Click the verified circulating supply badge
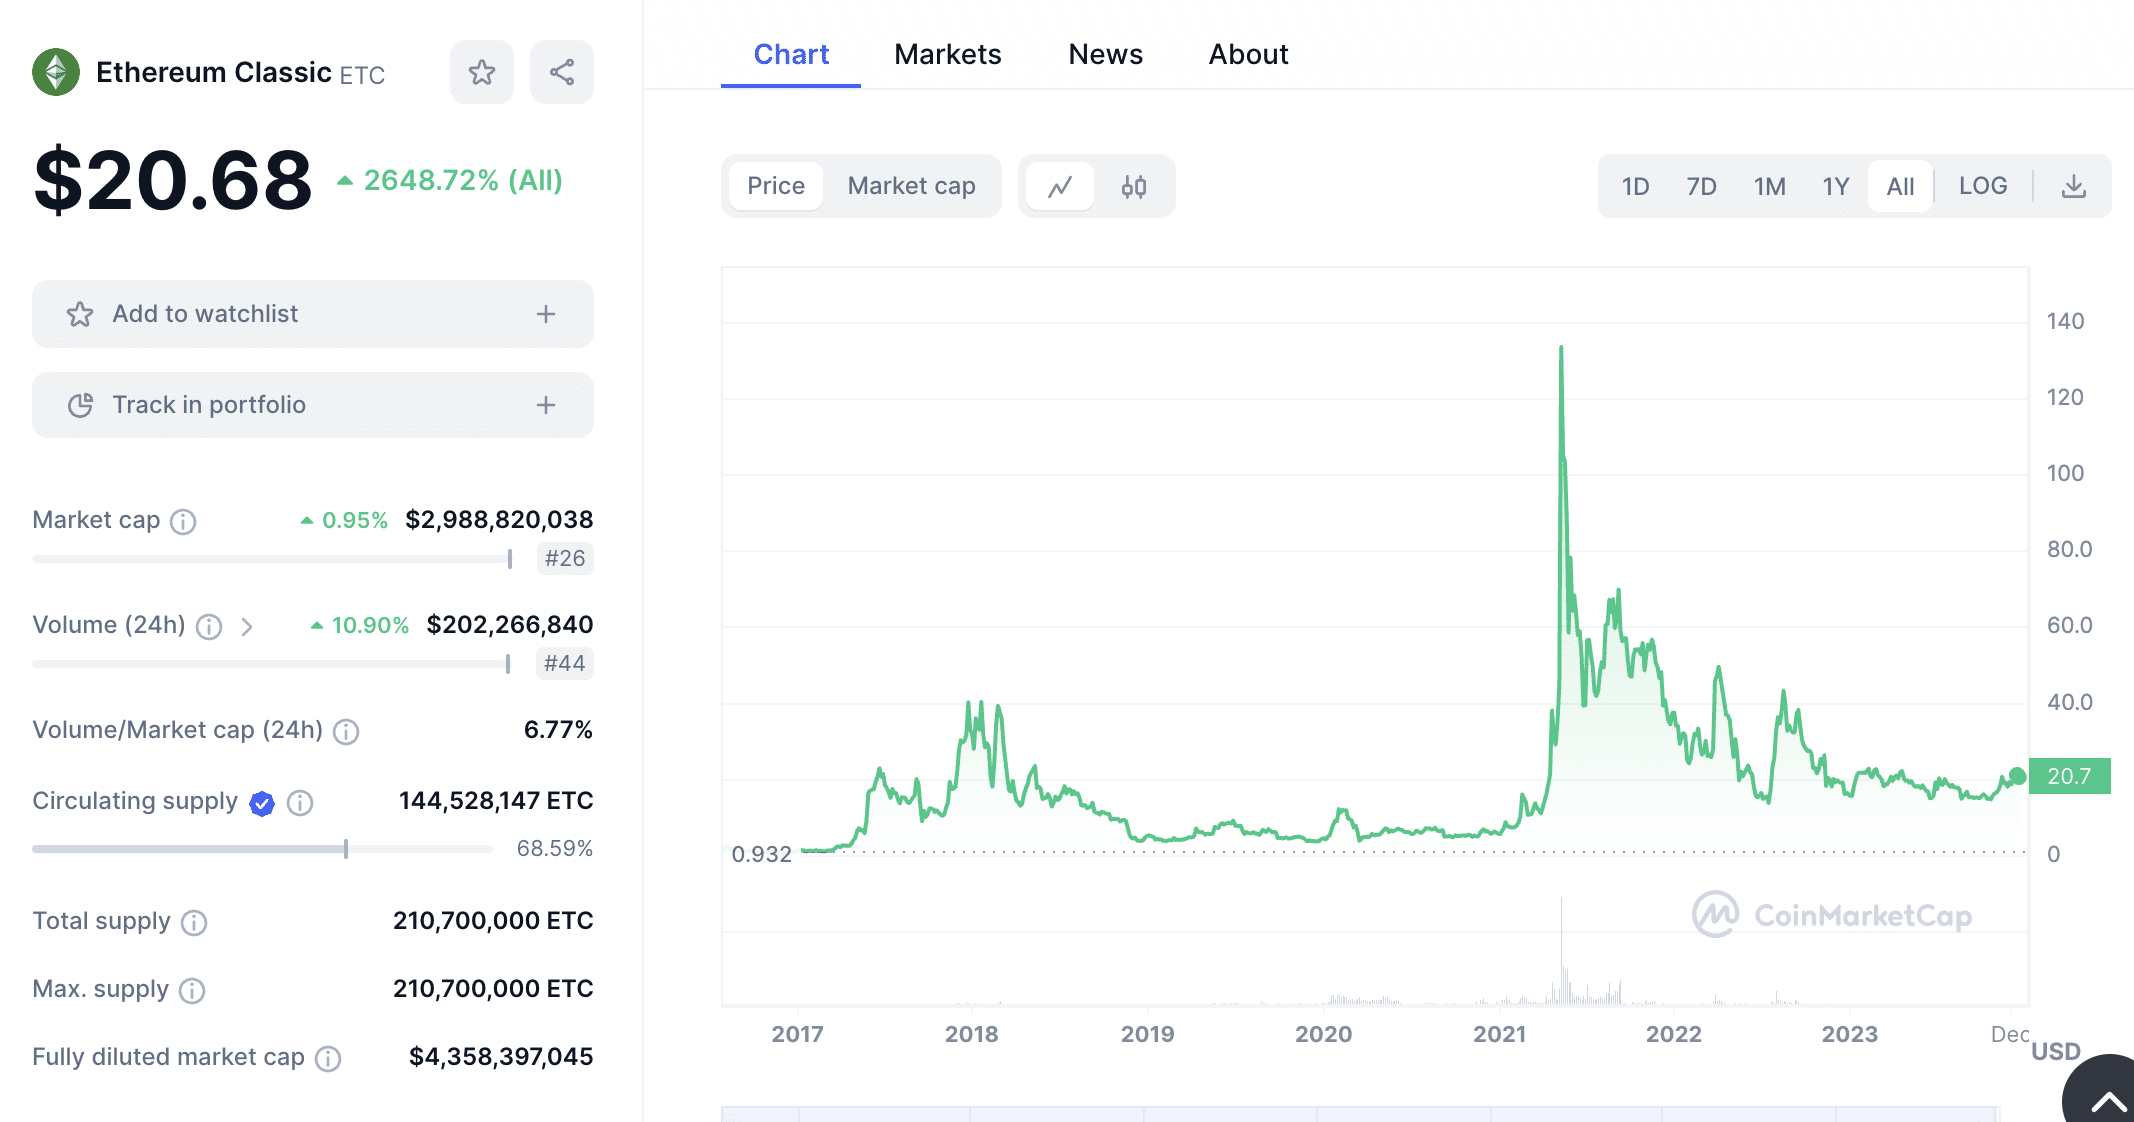Viewport: 2134px width, 1122px height. 262,803
